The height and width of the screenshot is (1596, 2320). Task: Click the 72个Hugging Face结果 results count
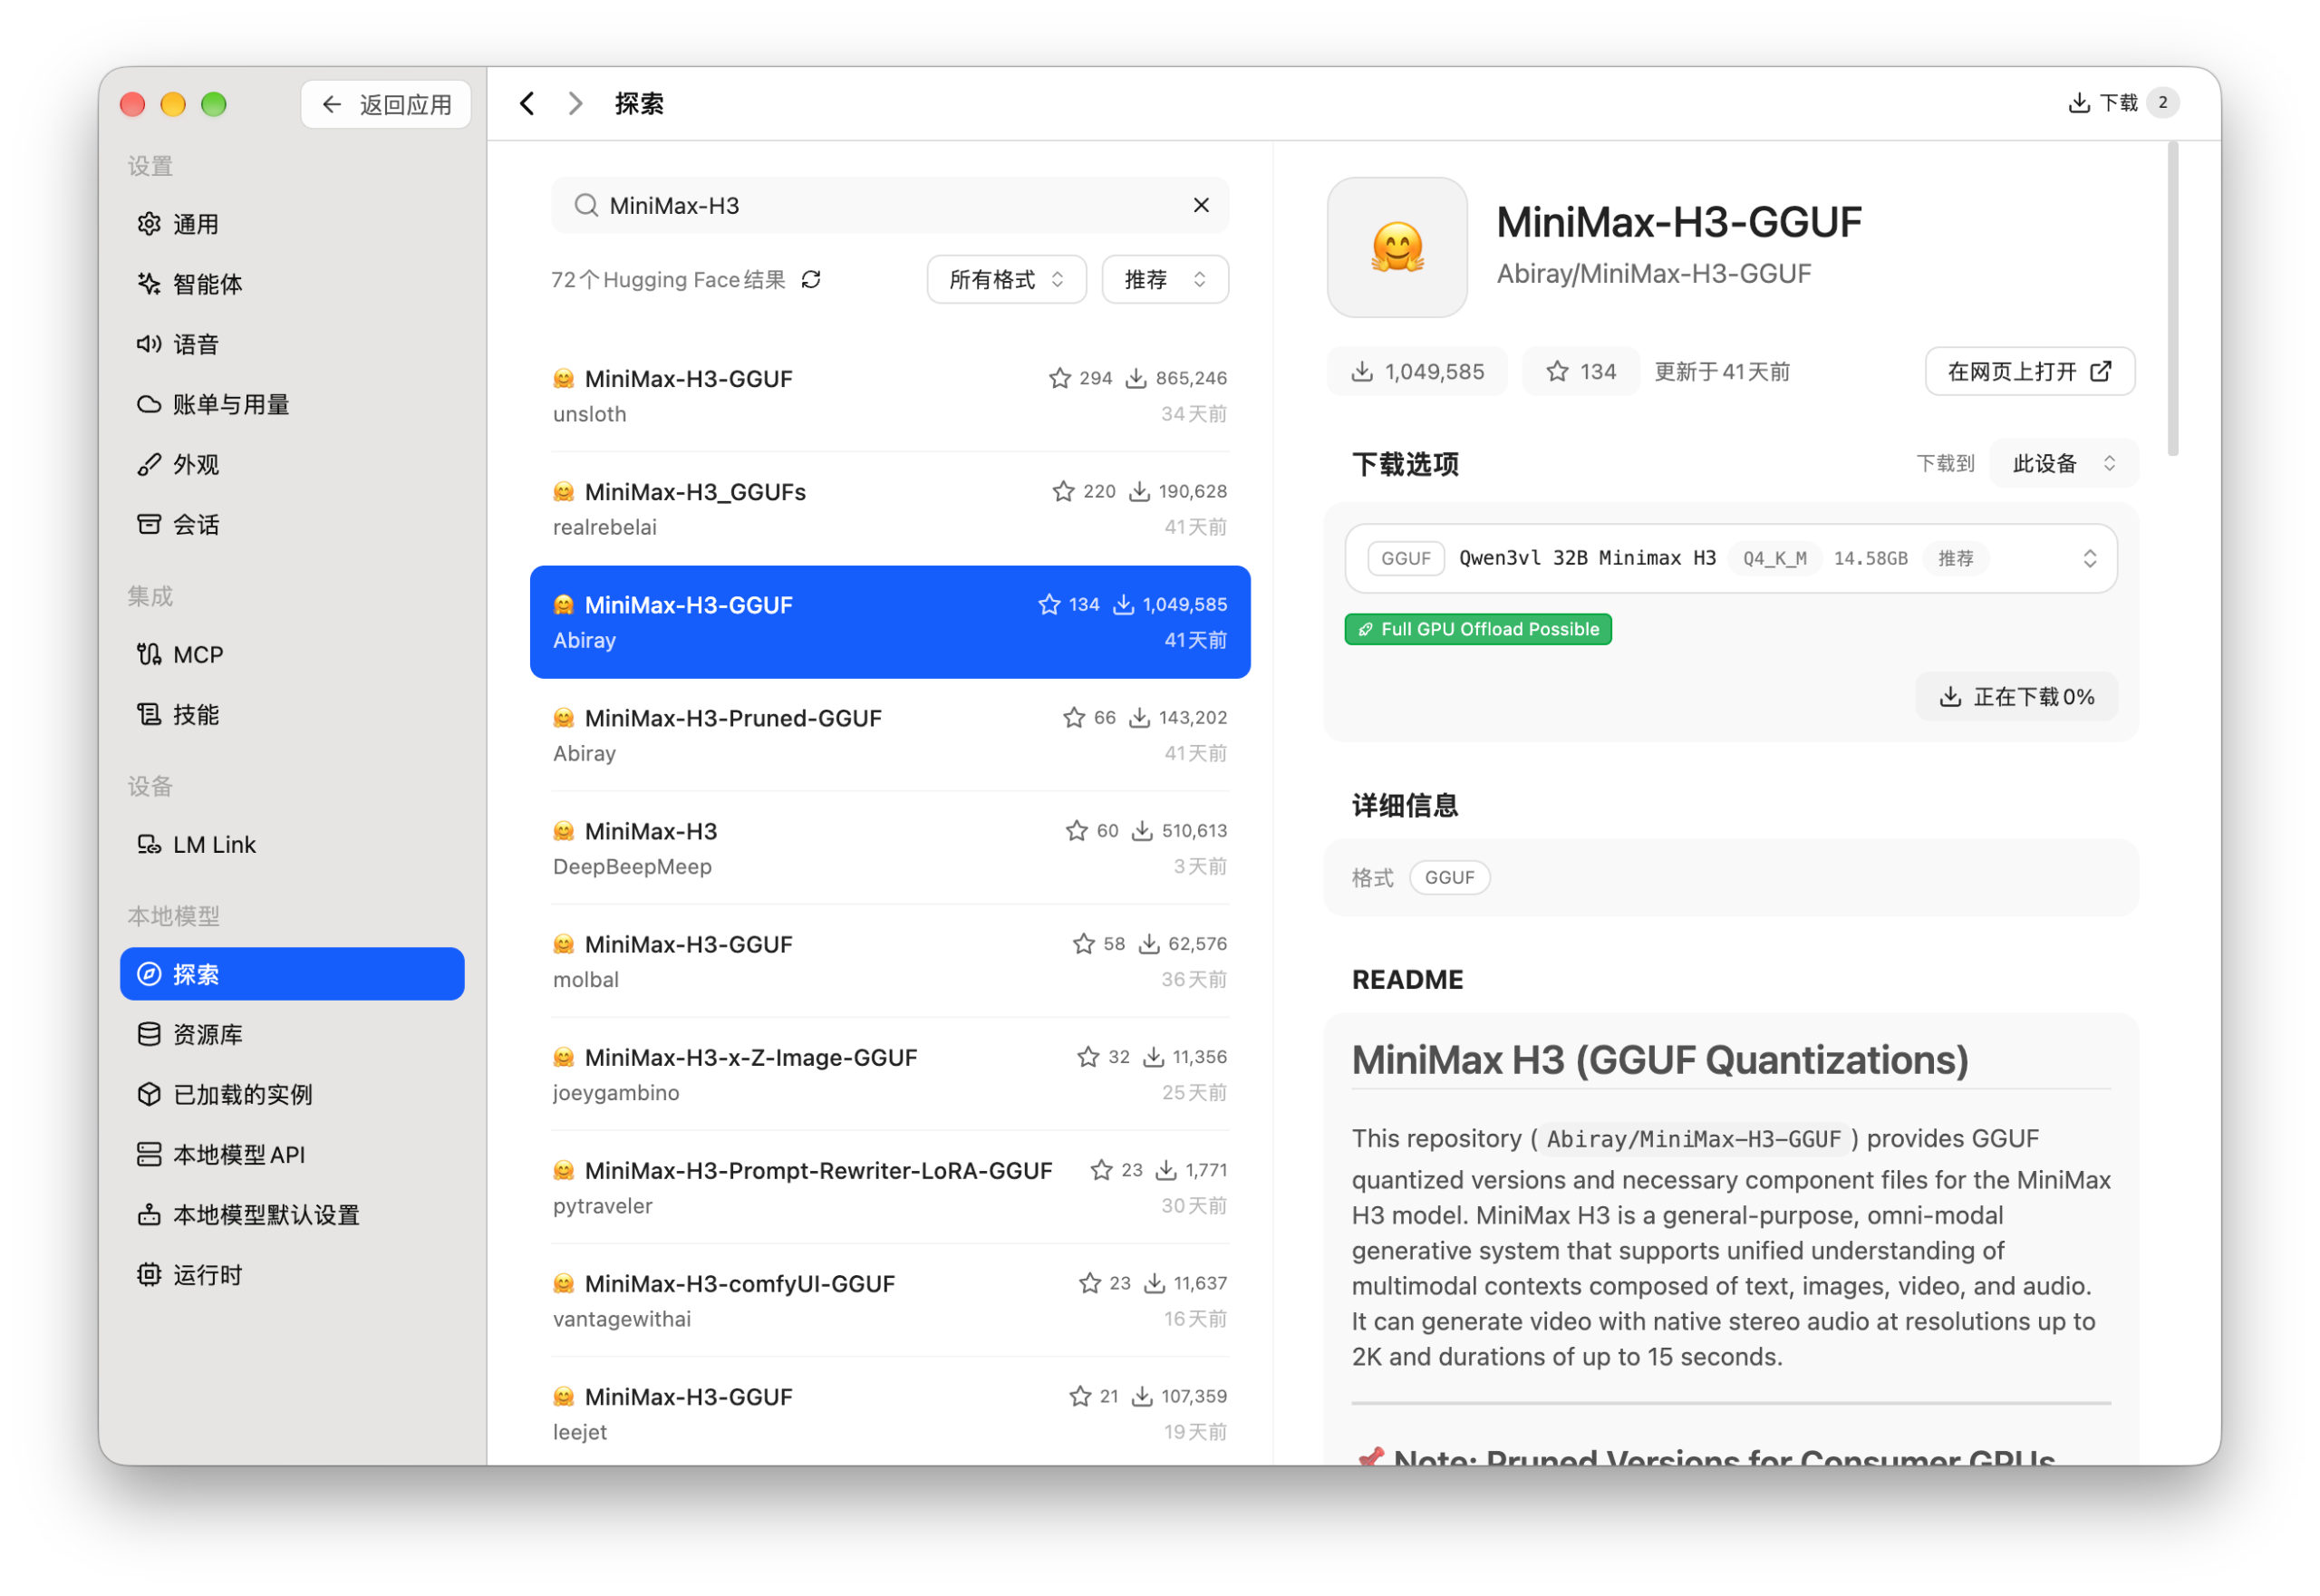[x=668, y=280]
